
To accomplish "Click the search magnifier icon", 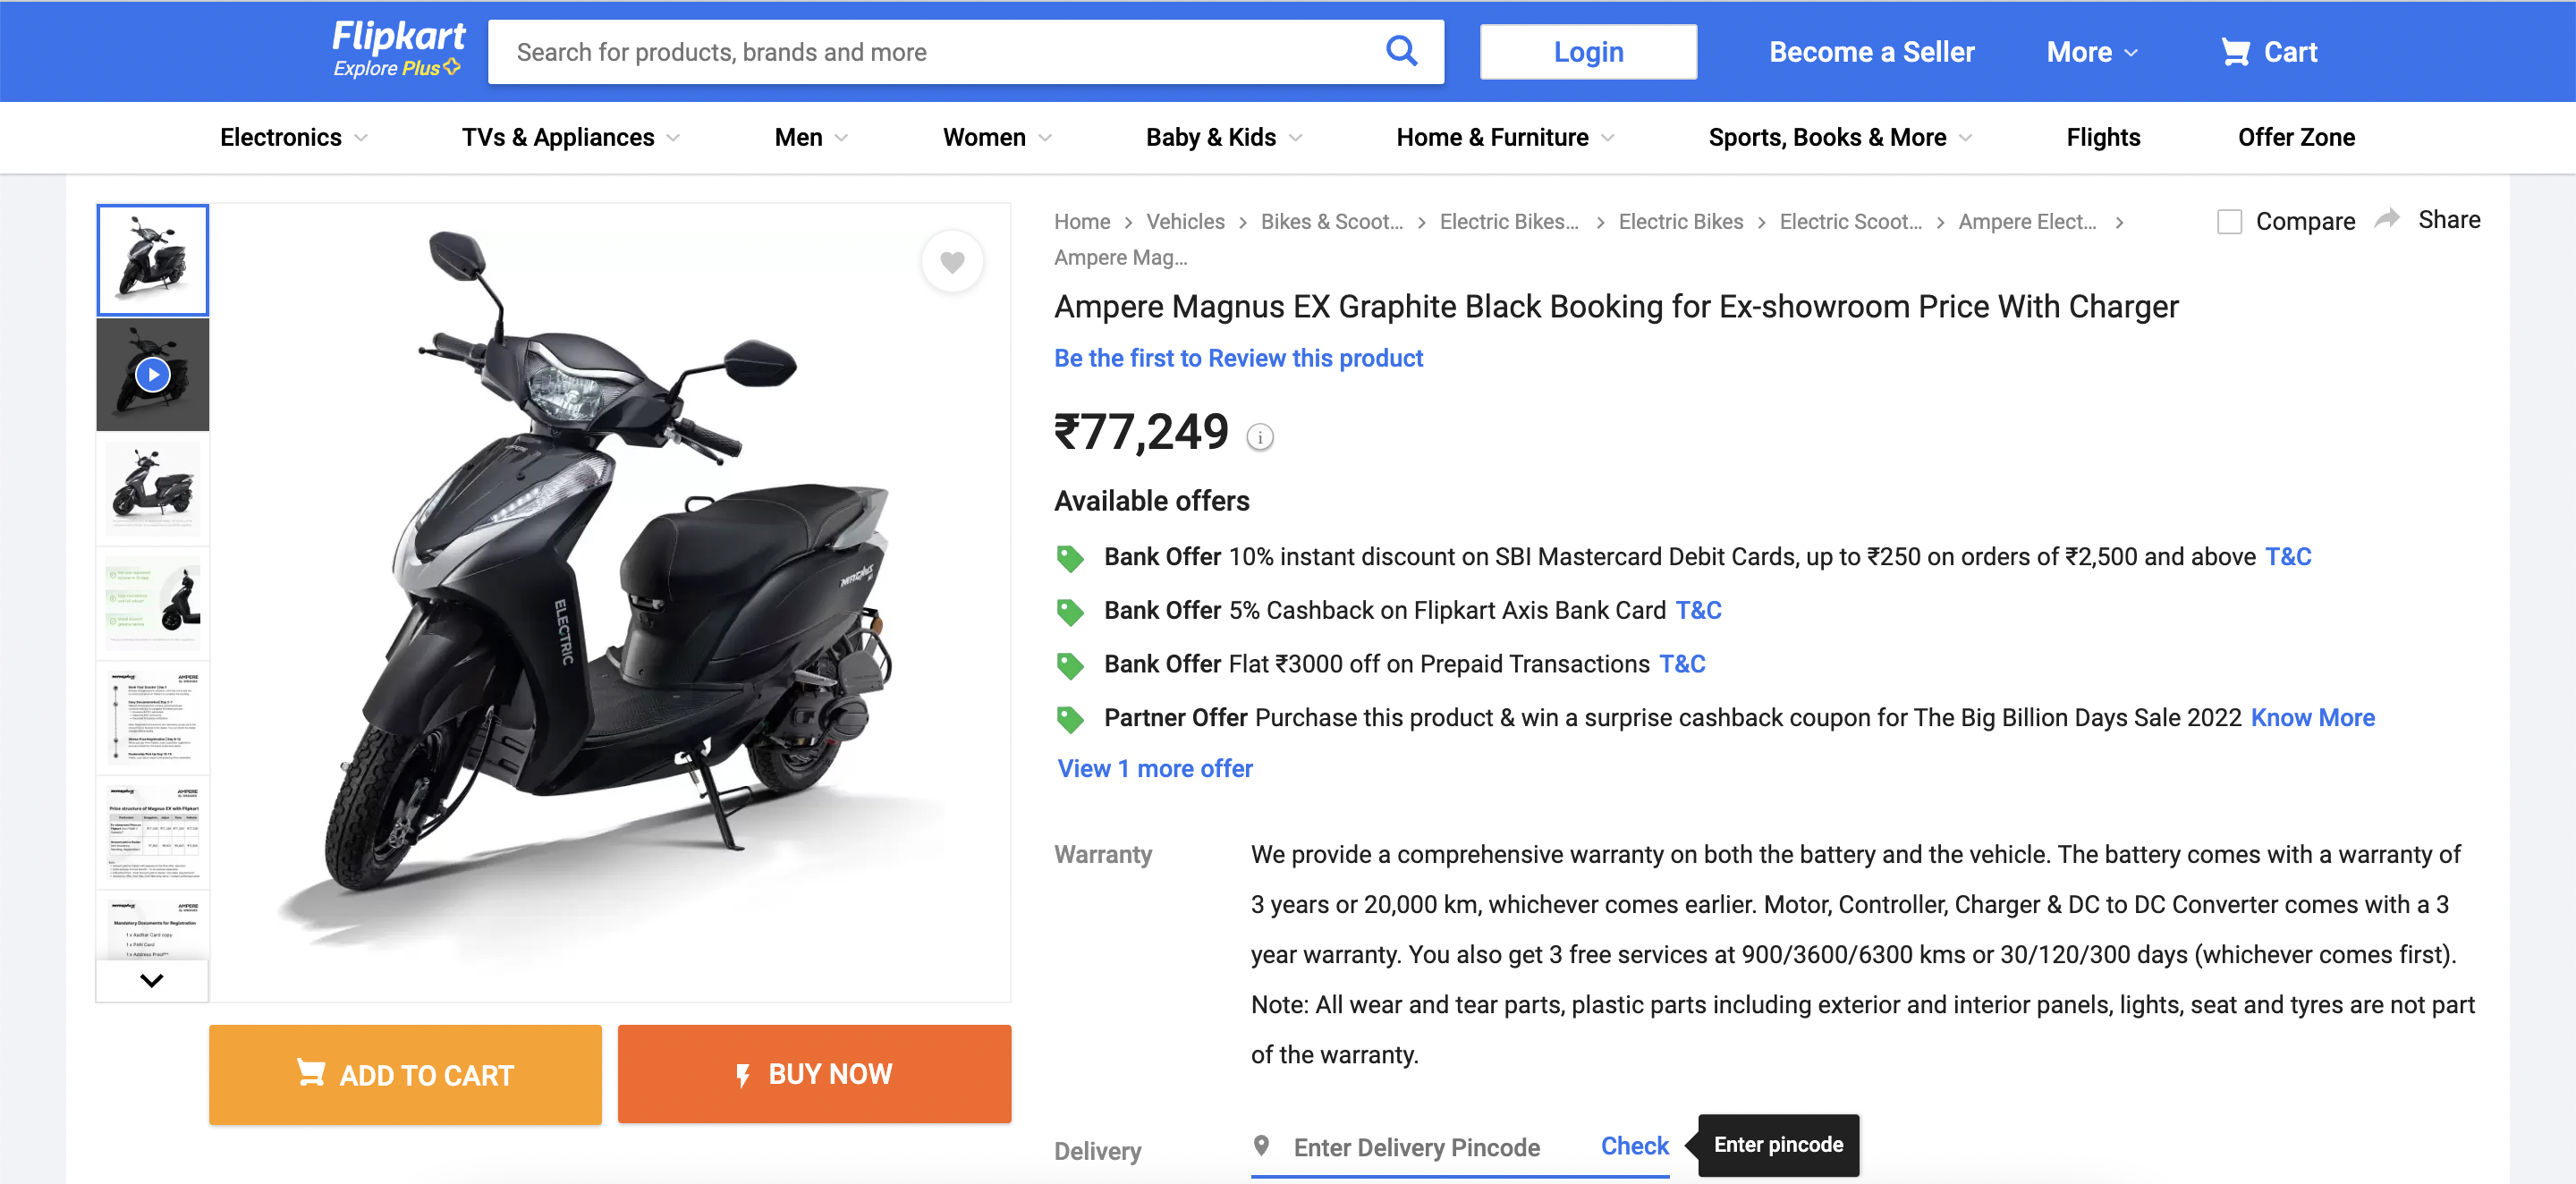I will pos(1401,51).
